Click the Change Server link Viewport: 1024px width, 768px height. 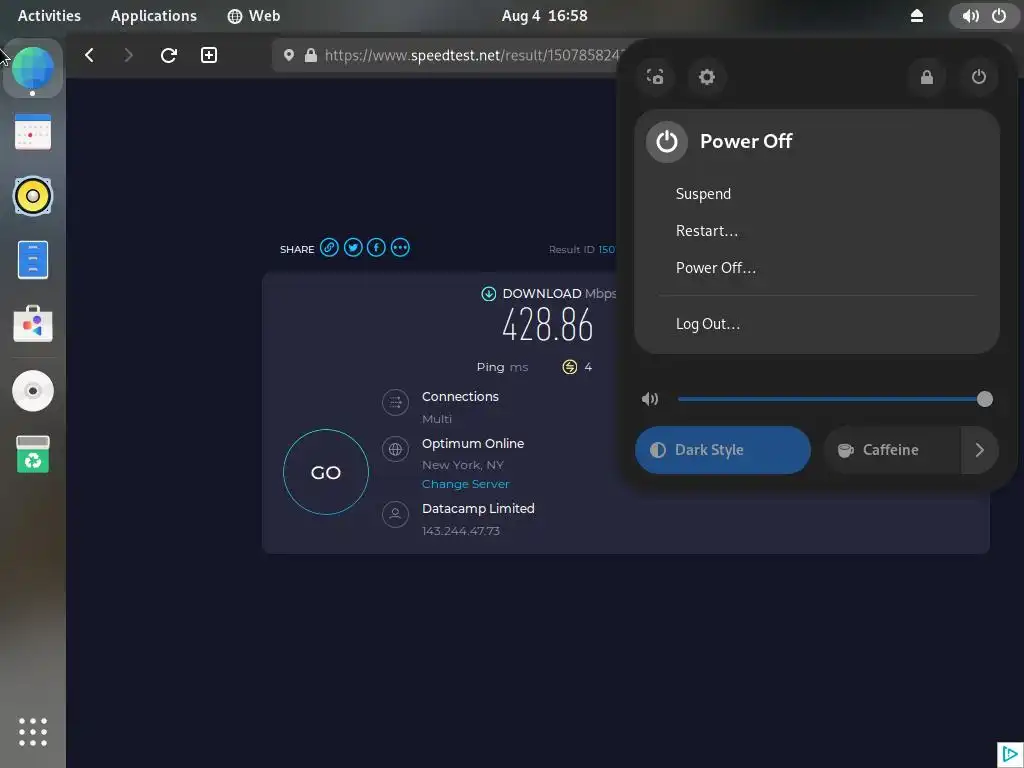[x=466, y=484]
